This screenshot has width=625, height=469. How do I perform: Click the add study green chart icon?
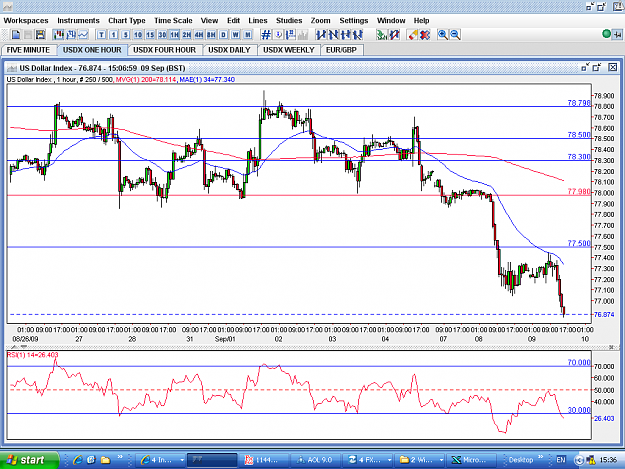click(382, 35)
